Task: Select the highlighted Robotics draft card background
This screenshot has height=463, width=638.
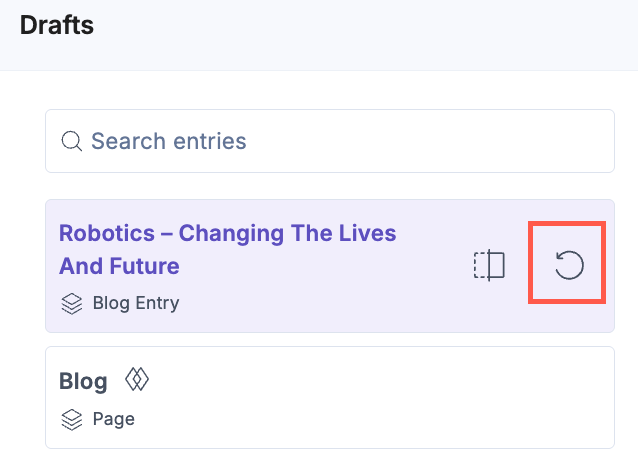Action: [x=300, y=310]
